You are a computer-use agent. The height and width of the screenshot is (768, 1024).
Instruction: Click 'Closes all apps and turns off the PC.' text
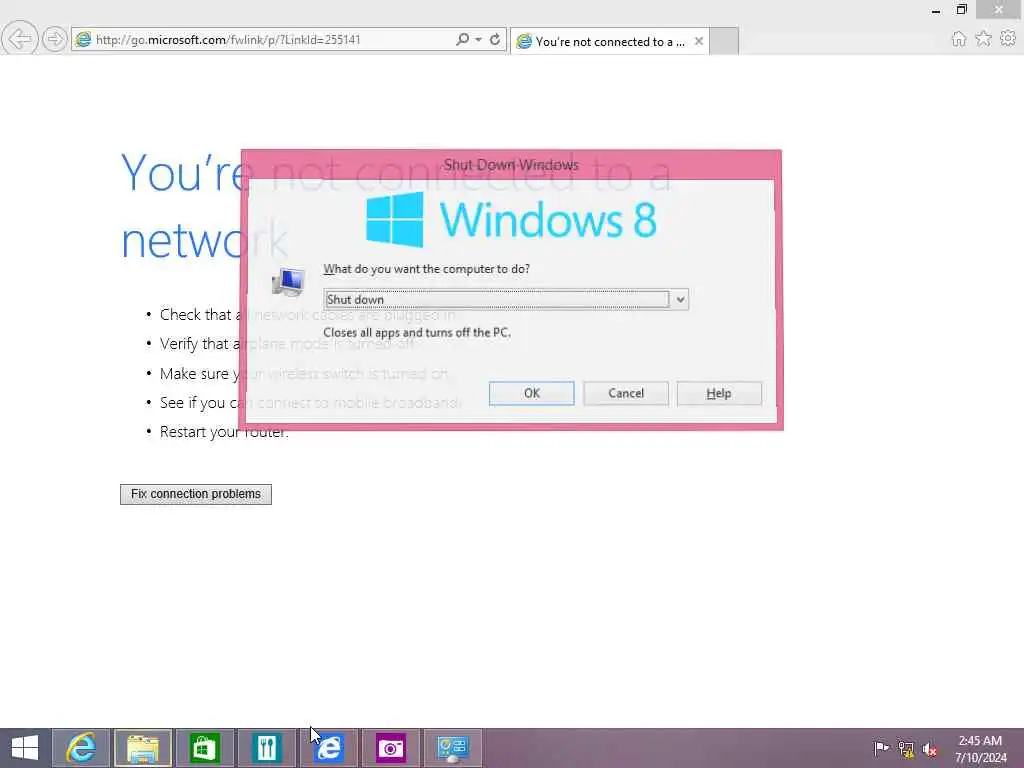(x=417, y=332)
